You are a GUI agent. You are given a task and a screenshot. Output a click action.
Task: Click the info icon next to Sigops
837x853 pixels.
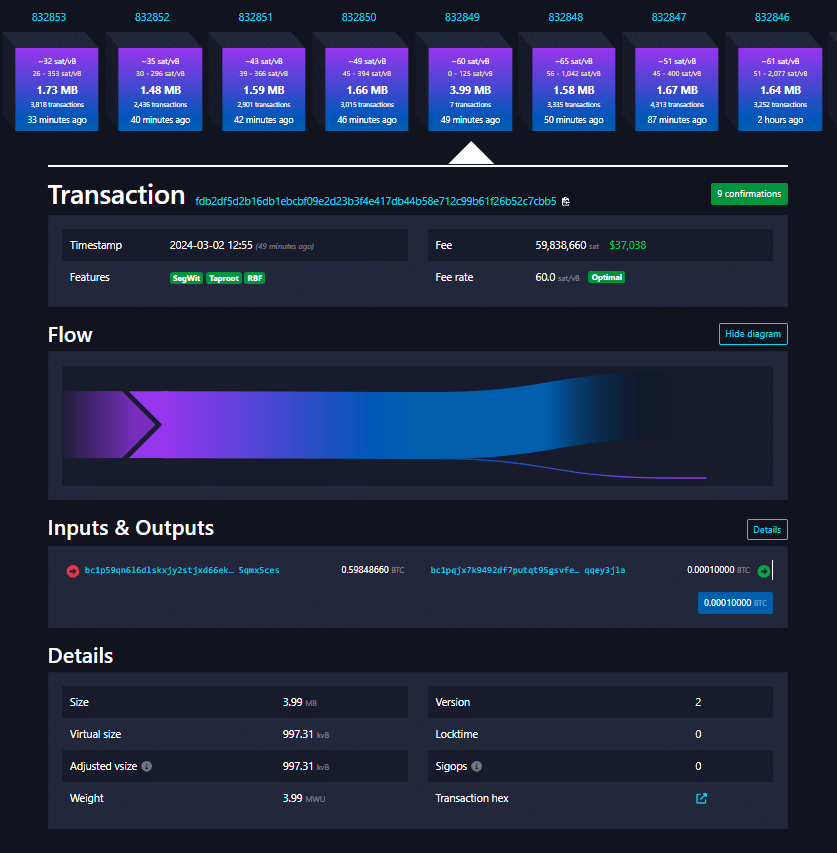coord(476,767)
